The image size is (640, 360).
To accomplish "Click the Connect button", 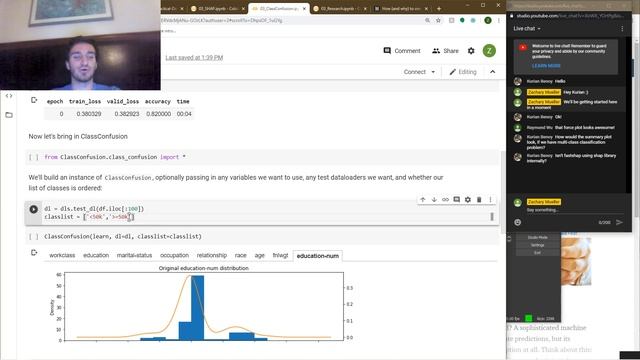I will (x=415, y=72).
